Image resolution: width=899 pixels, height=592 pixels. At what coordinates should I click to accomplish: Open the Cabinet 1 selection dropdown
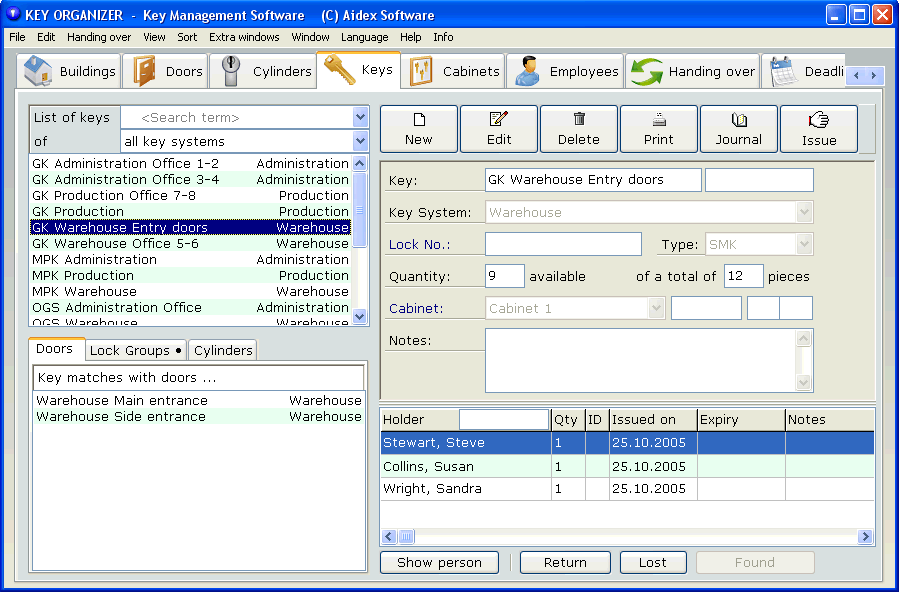tap(654, 308)
